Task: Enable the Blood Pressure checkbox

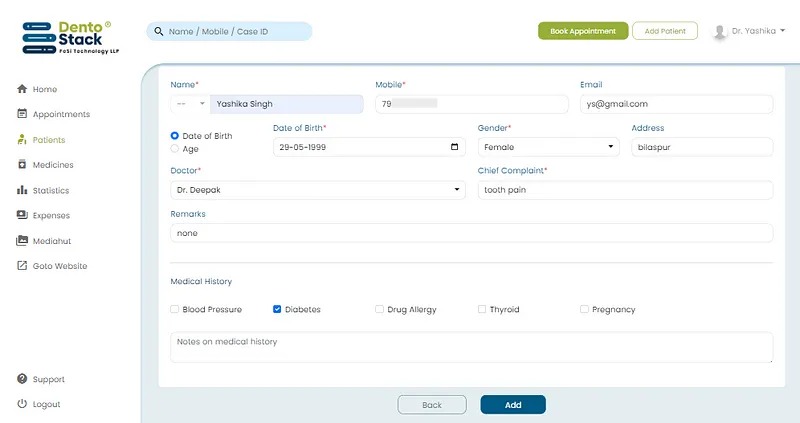Action: [175, 310]
